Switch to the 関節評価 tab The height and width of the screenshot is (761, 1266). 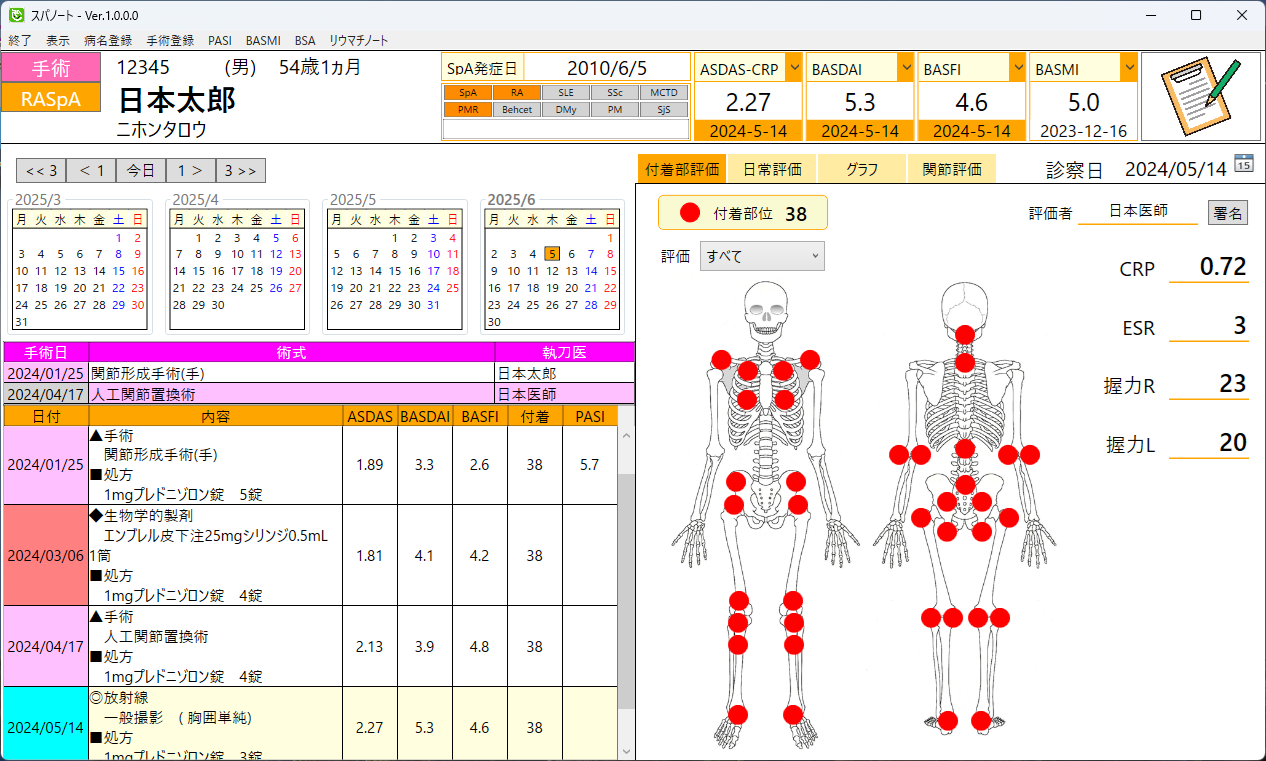click(952, 169)
